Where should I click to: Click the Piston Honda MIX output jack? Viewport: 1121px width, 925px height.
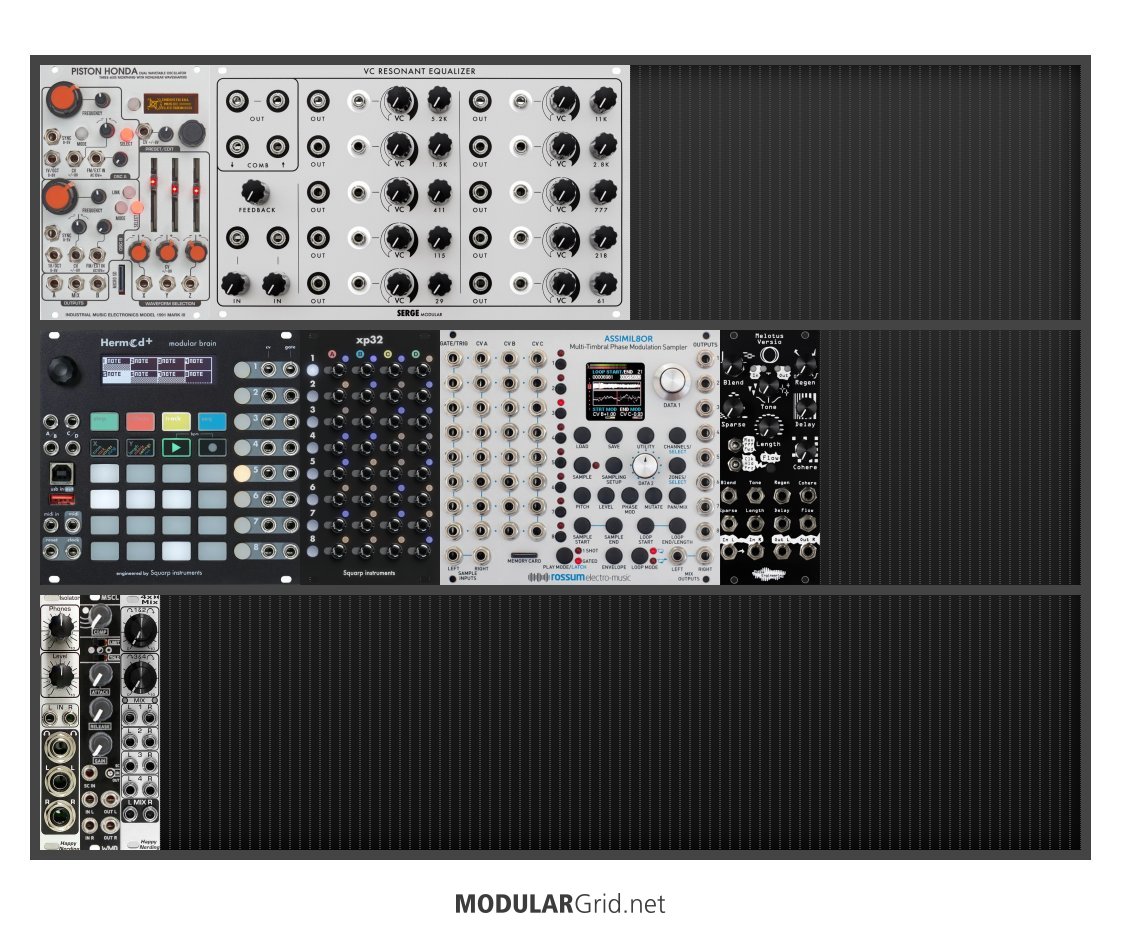pos(75,285)
